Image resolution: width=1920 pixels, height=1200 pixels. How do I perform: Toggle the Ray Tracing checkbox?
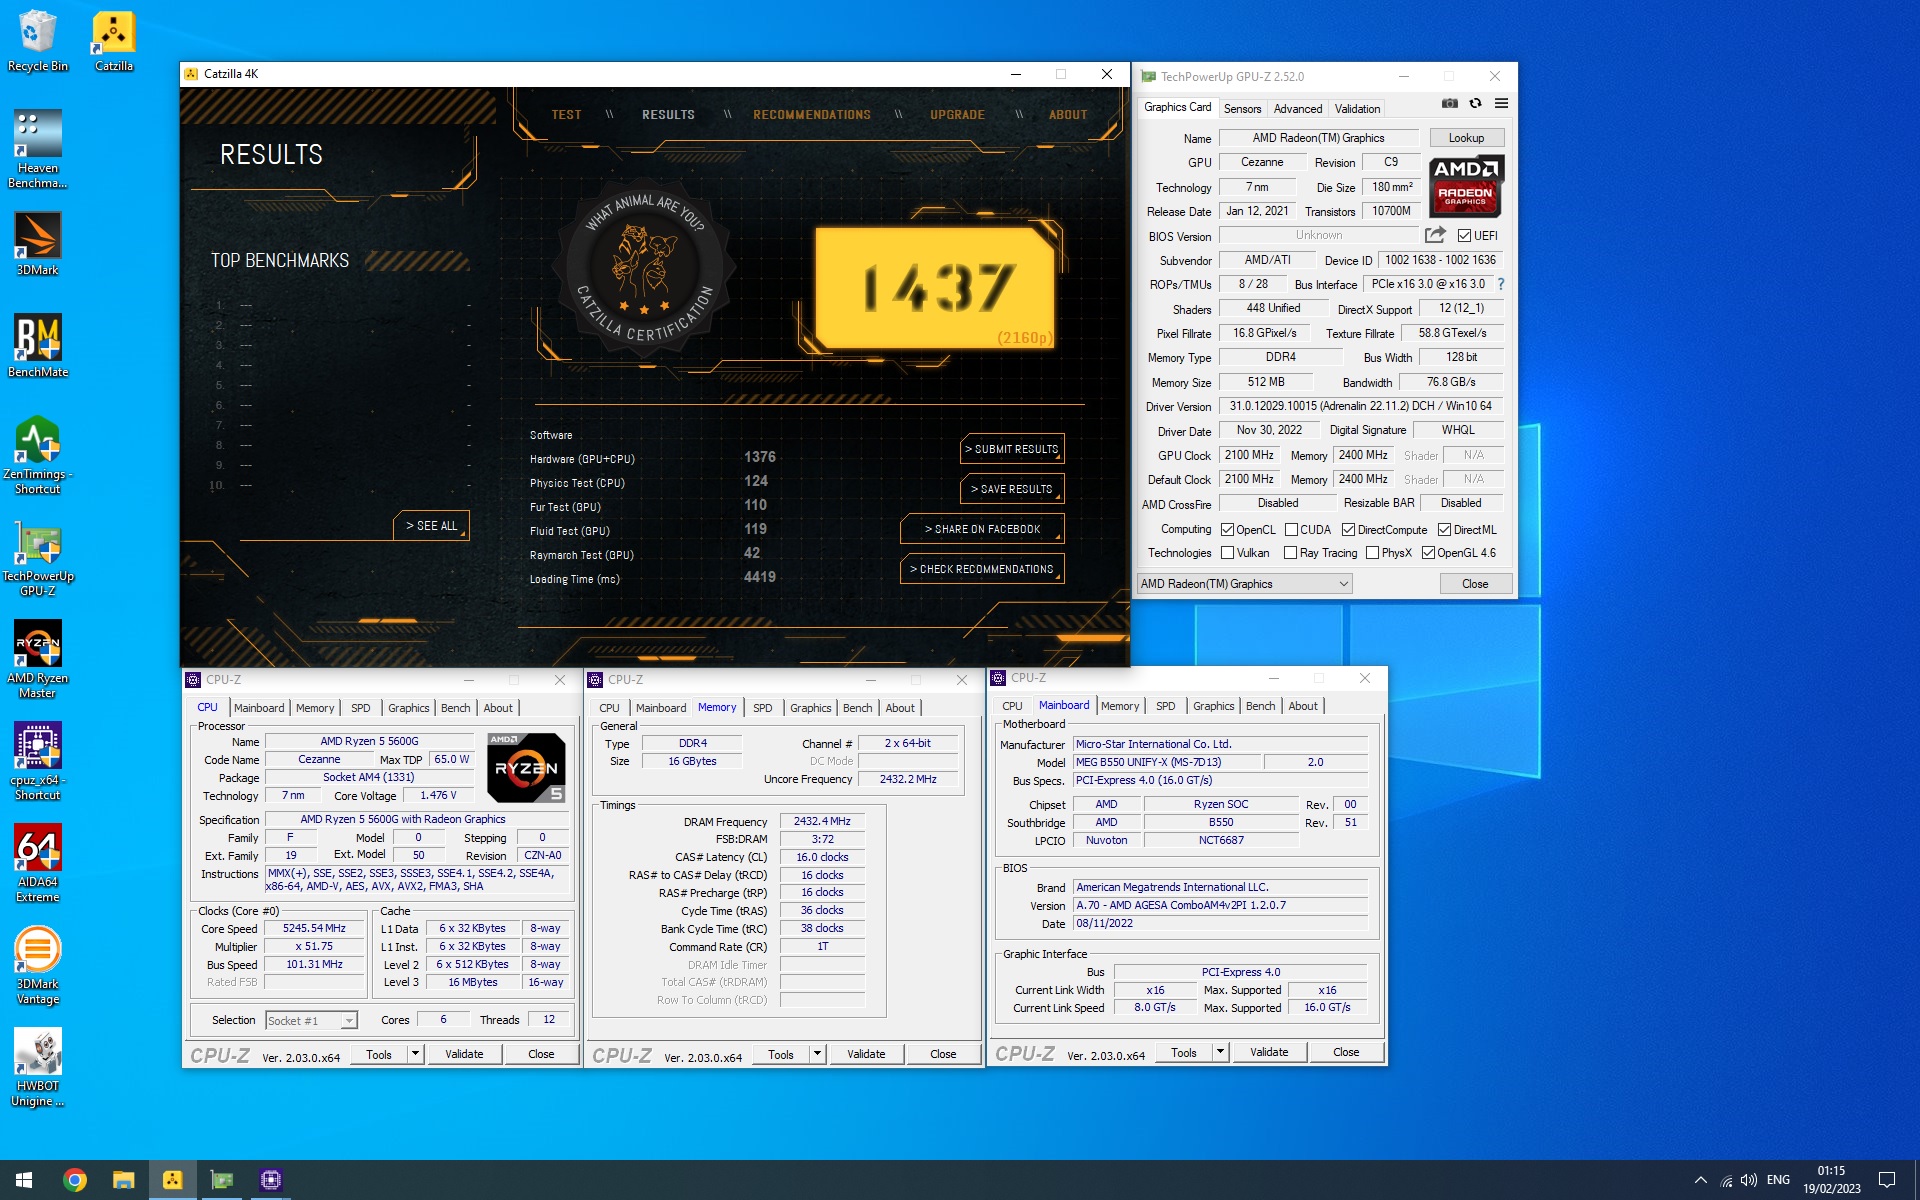(1290, 553)
